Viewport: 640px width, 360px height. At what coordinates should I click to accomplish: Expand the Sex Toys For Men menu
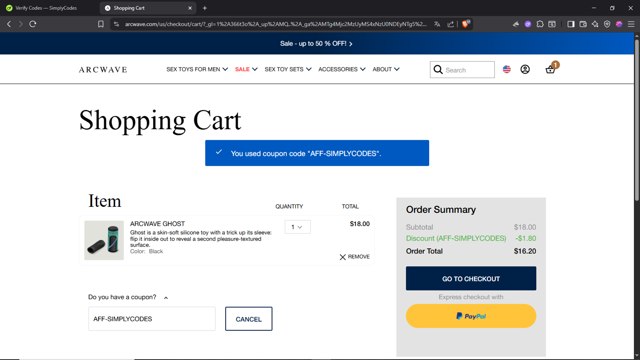click(197, 69)
